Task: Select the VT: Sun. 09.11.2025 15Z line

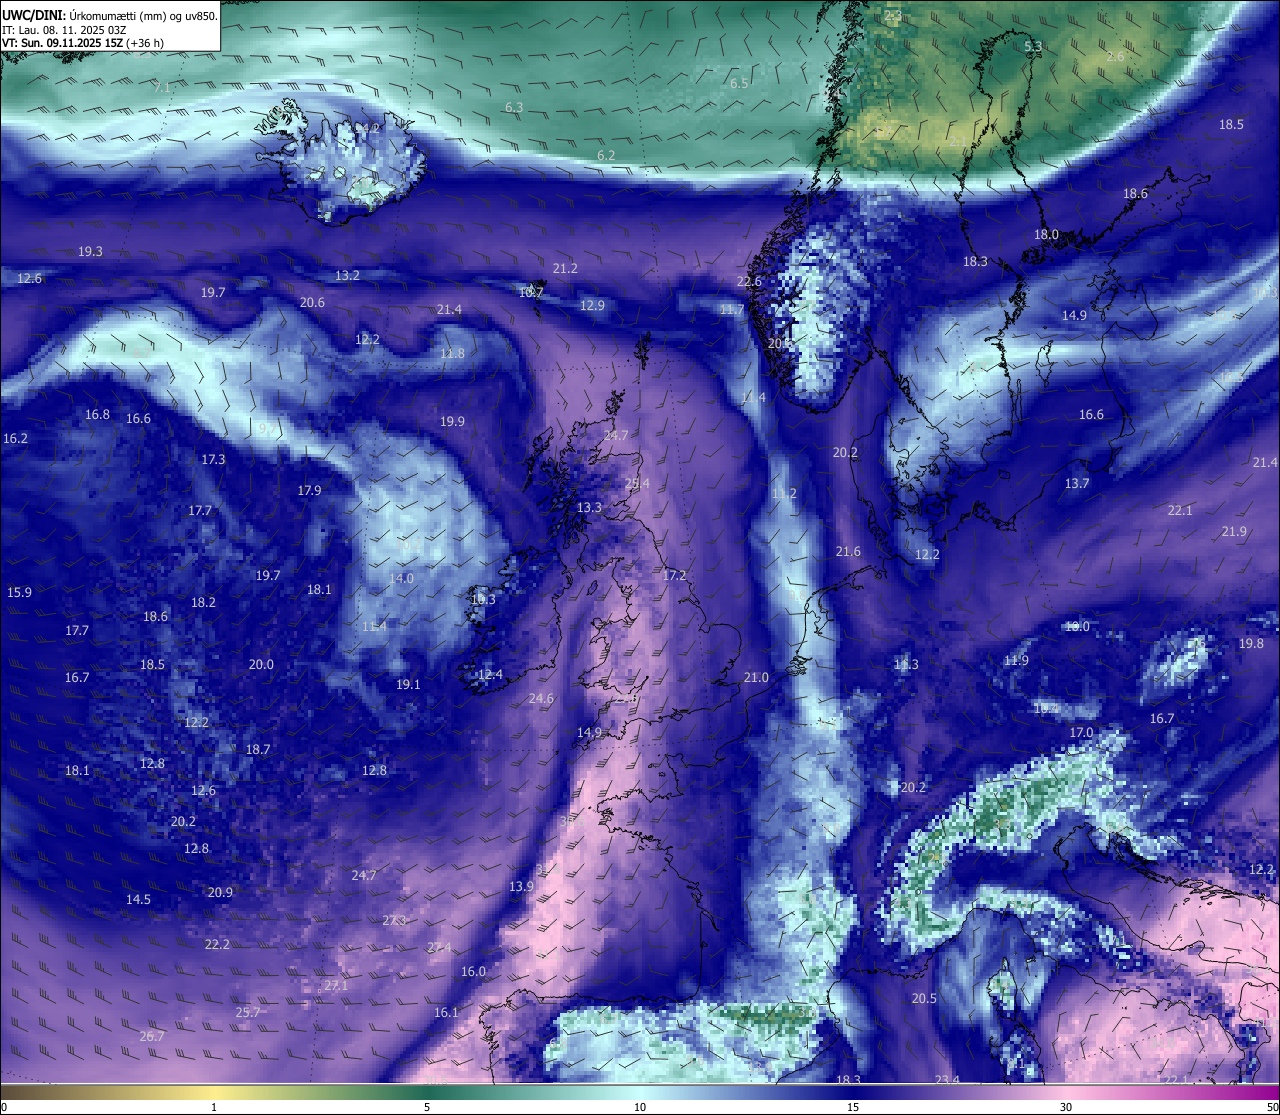Action: click(83, 43)
